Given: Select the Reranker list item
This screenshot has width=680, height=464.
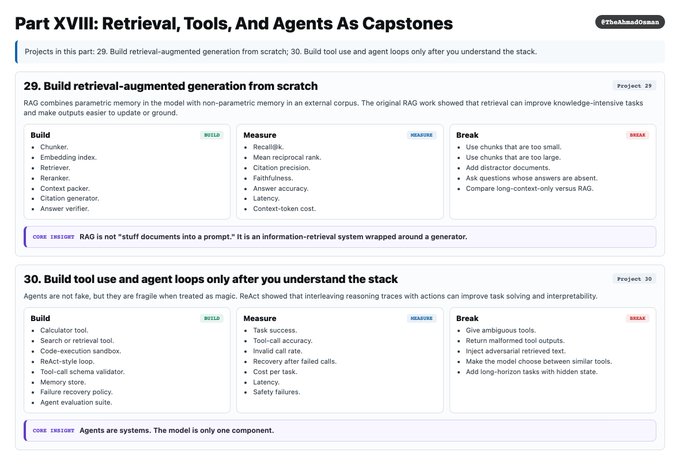Looking at the screenshot, I should pyautogui.click(x=55, y=178).
